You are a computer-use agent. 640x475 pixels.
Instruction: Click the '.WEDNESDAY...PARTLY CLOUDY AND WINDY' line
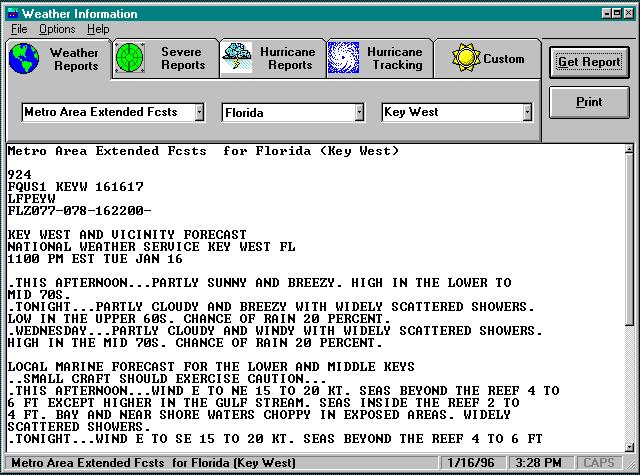[x=276, y=331]
